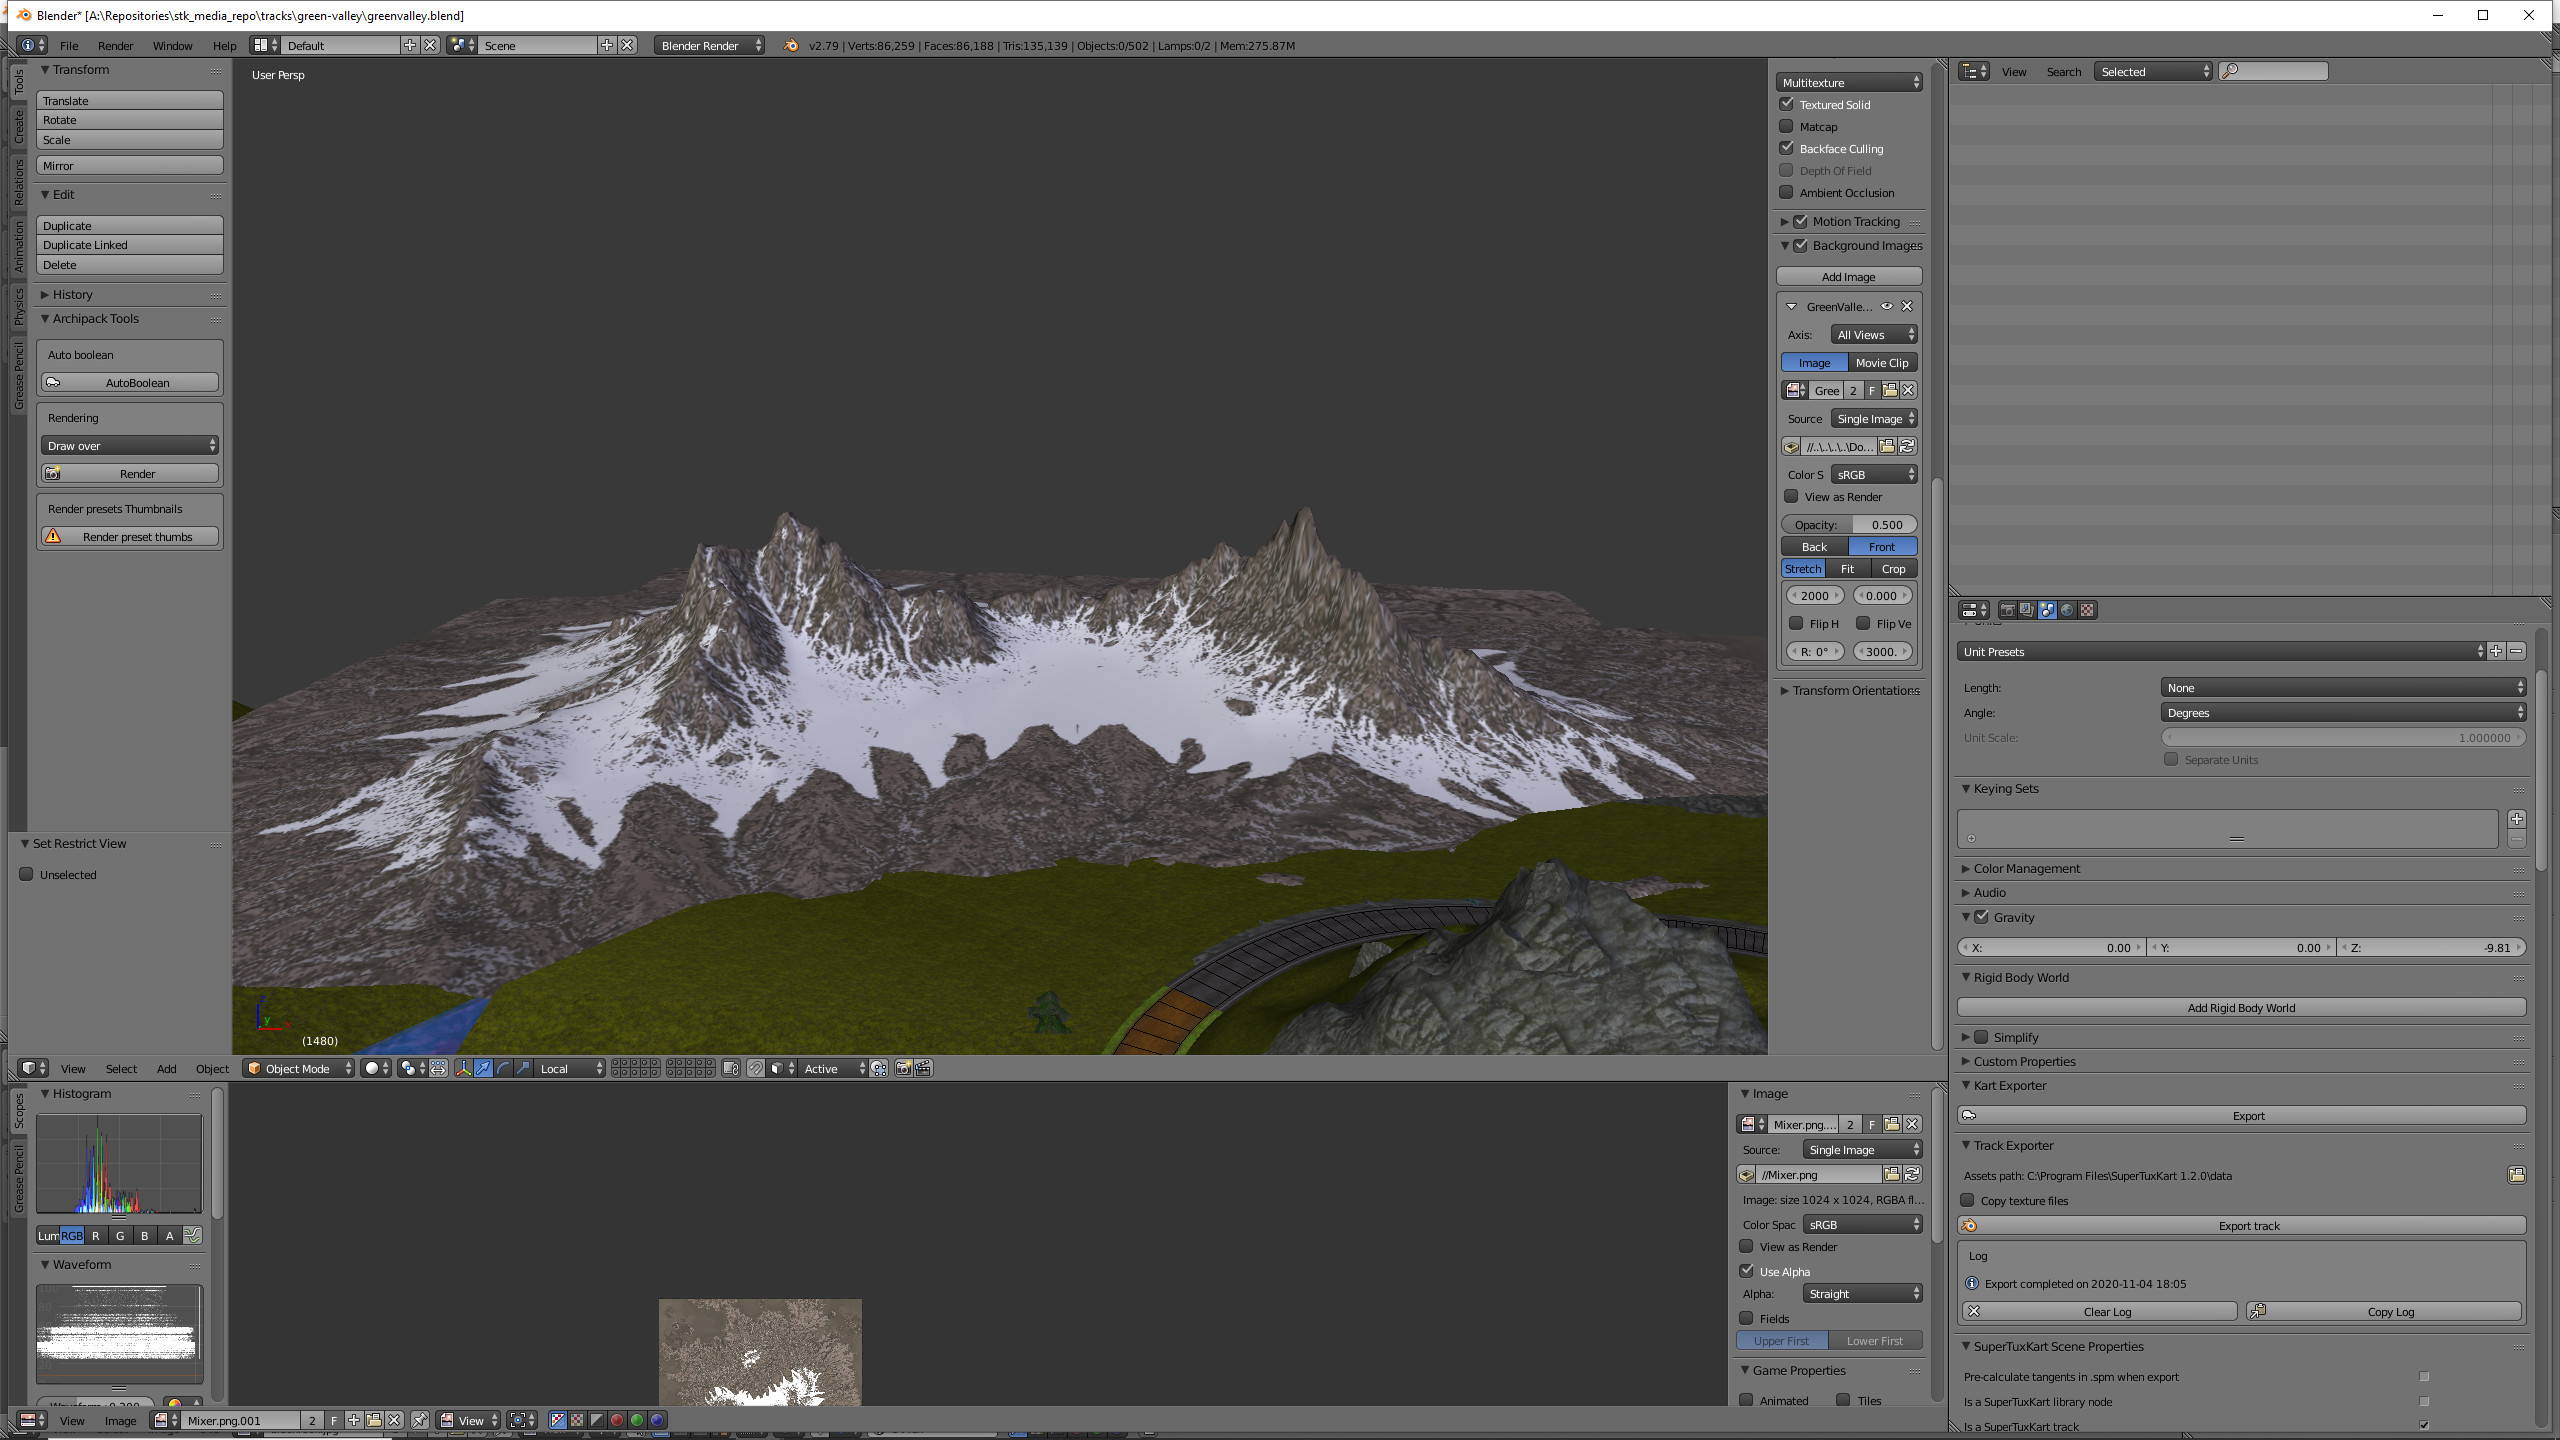
Task: Open the Texture properties checker icon
Action: coord(2087,610)
